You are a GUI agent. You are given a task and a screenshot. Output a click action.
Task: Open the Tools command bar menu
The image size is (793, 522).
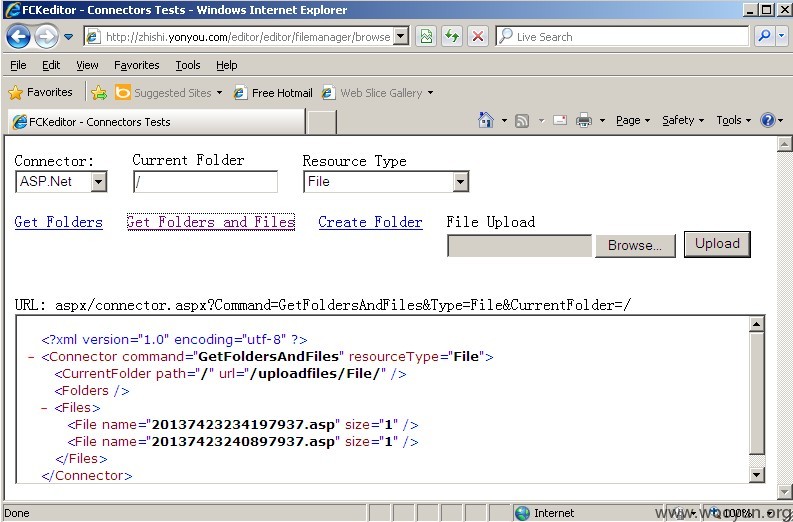pos(733,120)
